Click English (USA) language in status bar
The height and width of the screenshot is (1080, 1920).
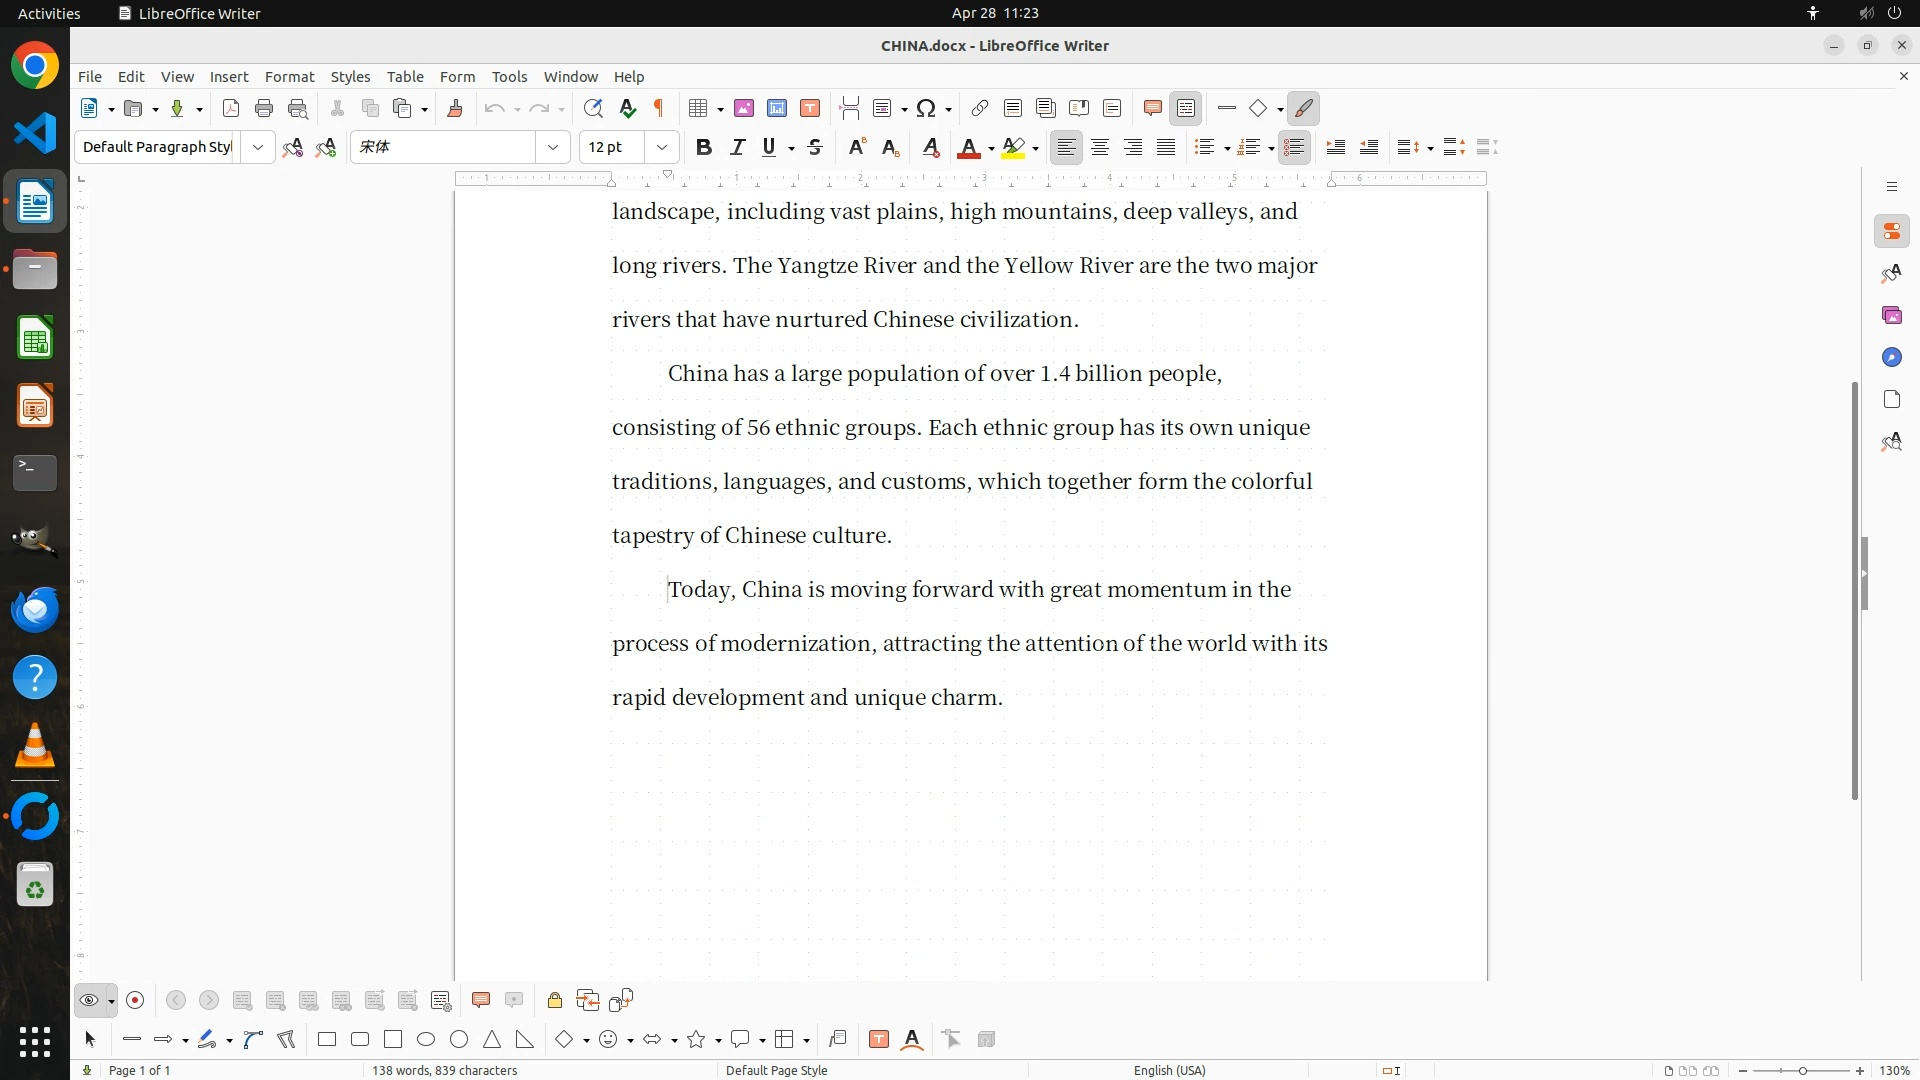[1169, 1070]
